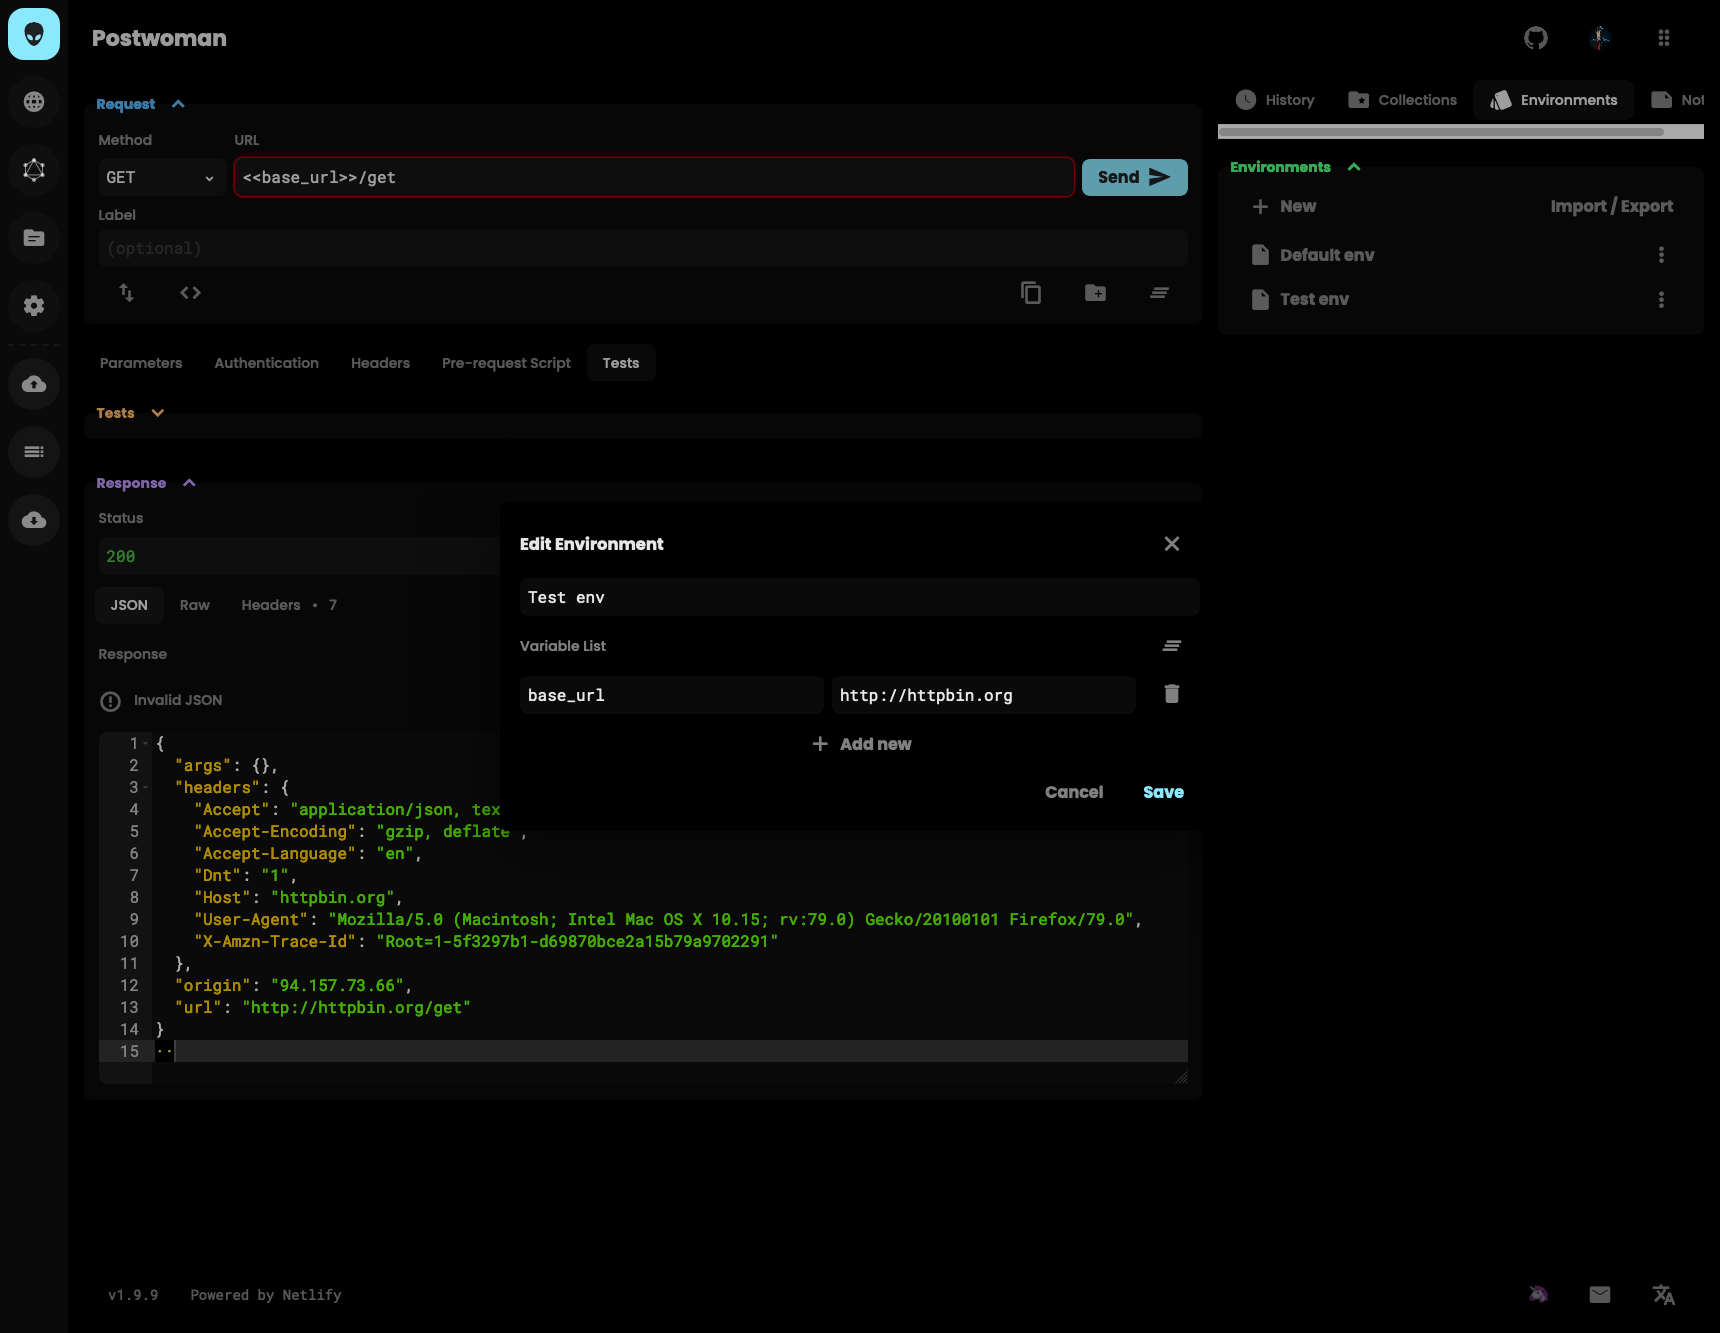Viewport: 1720px width, 1333px height.
Task: Open the Headers request tab
Action: 381,363
